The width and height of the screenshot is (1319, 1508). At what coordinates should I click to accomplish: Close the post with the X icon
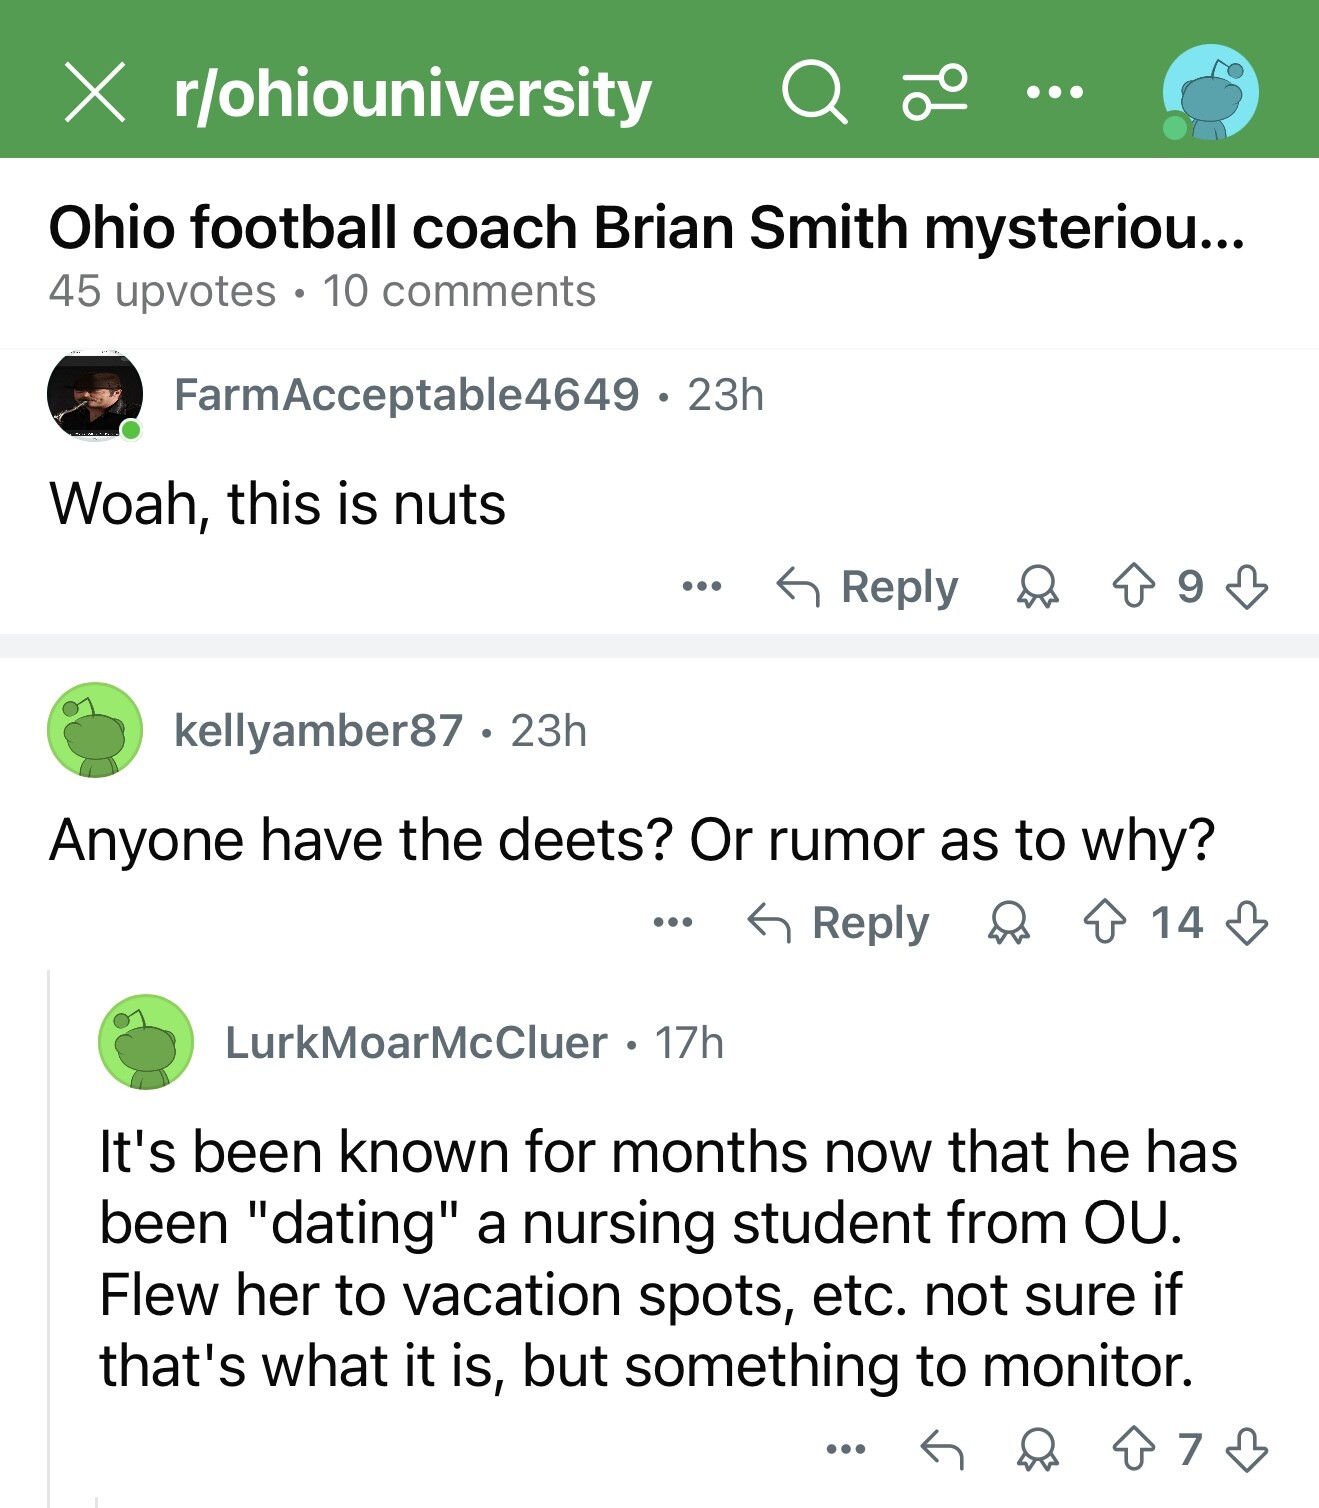click(x=95, y=92)
